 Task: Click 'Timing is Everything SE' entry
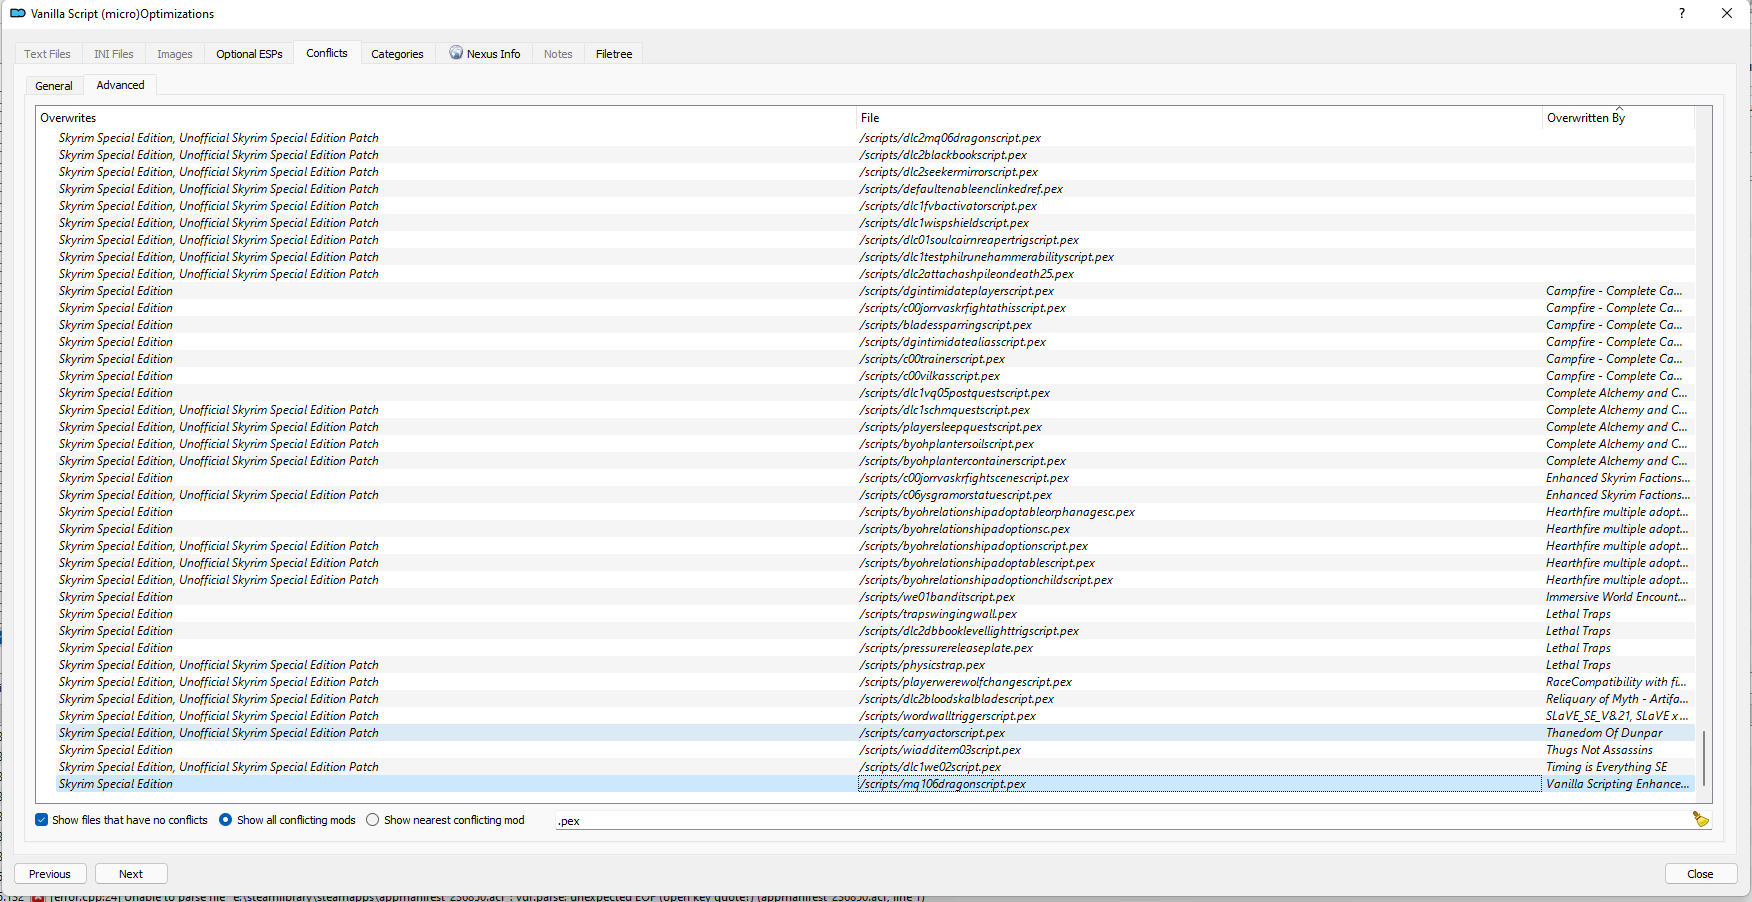pos(1607,767)
